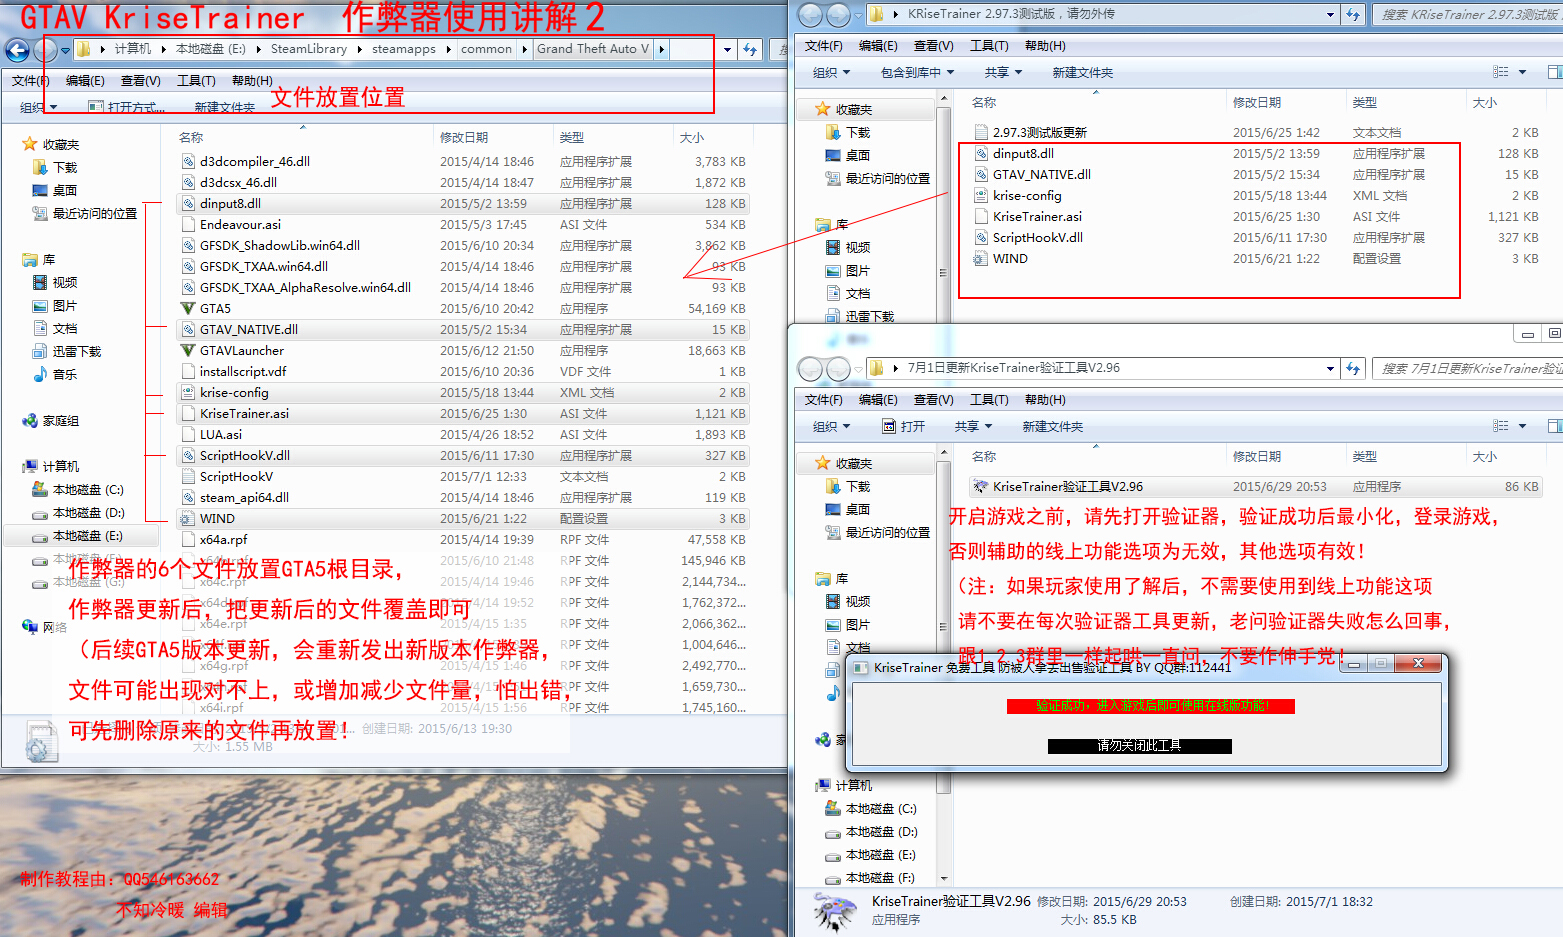Open the 组织 dropdown in KRiseTrainer 2.97.3 window
Viewport: 1563px width, 937px height.
(831, 72)
